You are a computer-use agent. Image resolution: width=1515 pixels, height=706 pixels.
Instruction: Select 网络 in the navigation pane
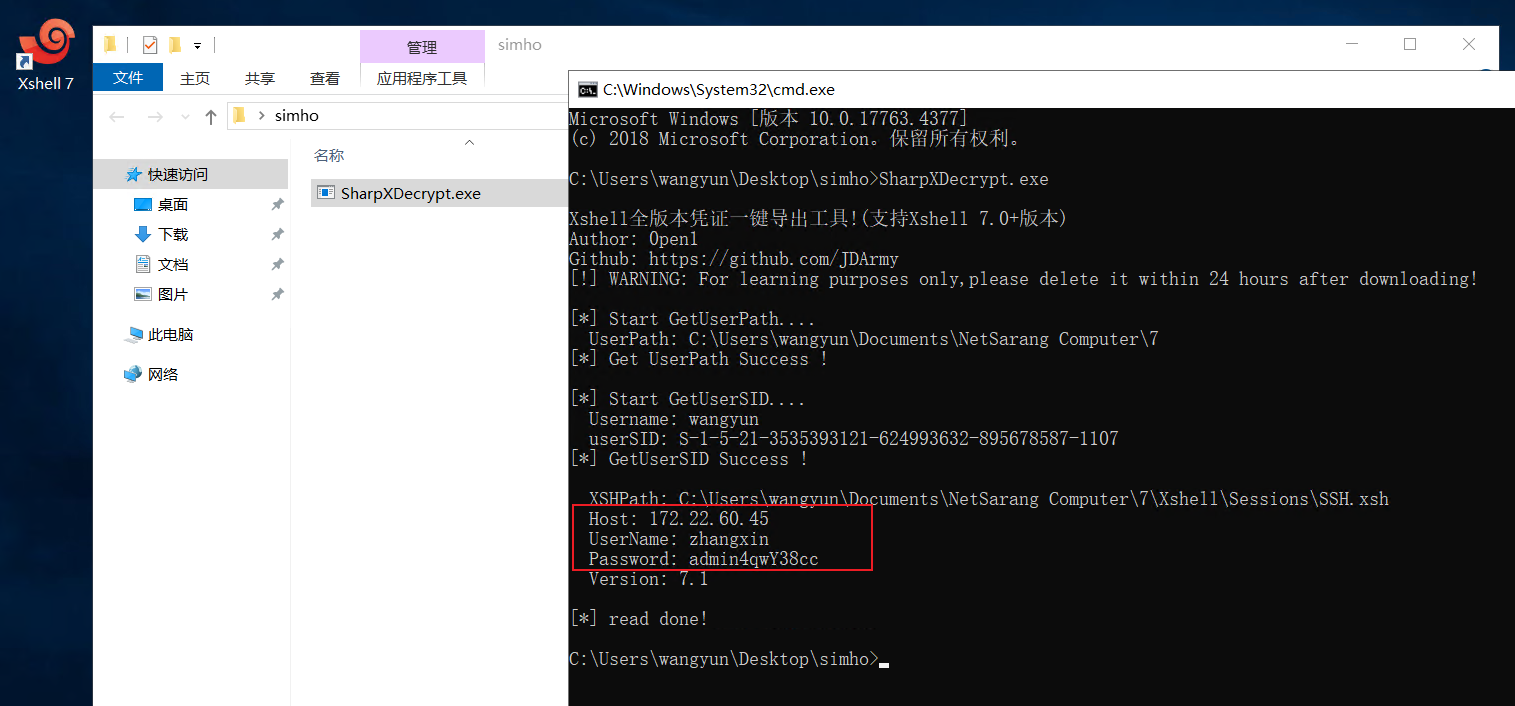point(163,374)
